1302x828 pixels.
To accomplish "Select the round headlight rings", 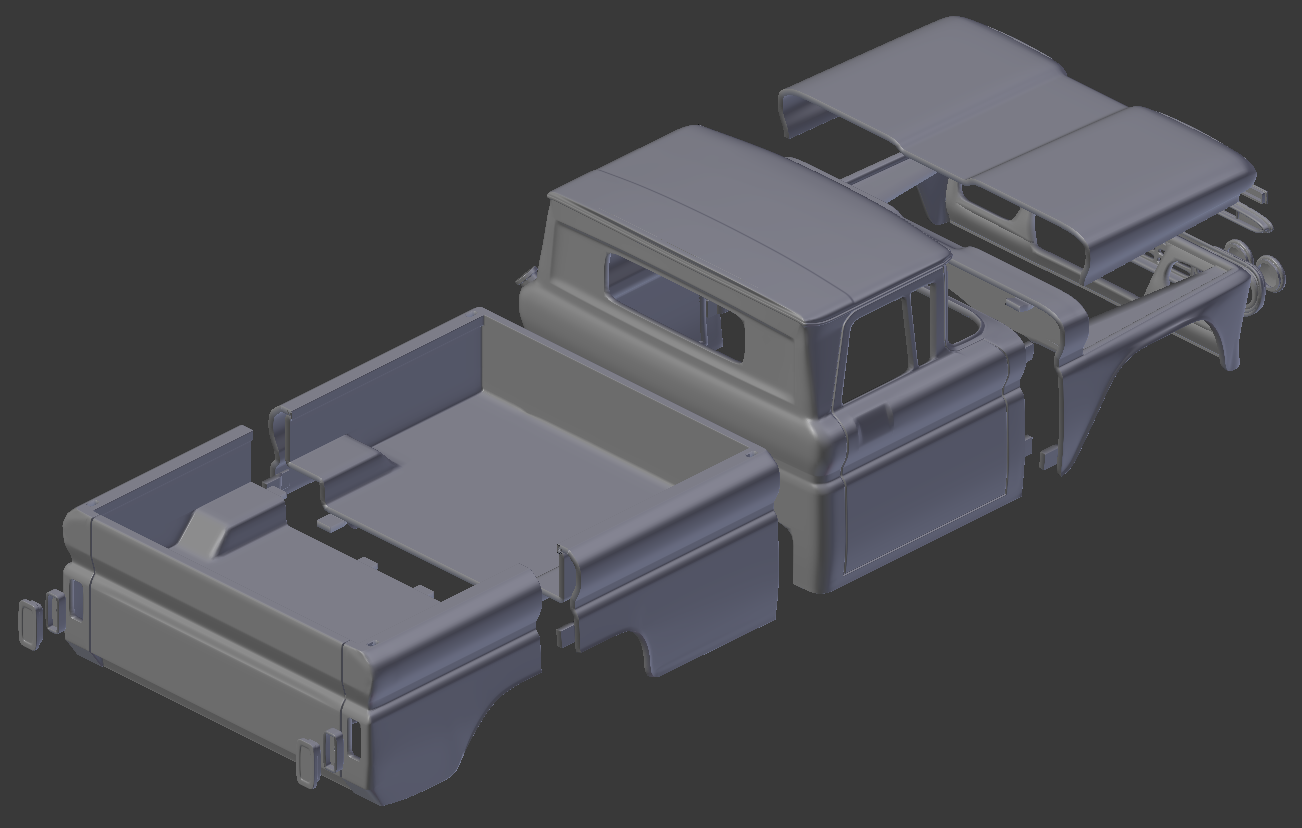I will tap(1255, 265).
